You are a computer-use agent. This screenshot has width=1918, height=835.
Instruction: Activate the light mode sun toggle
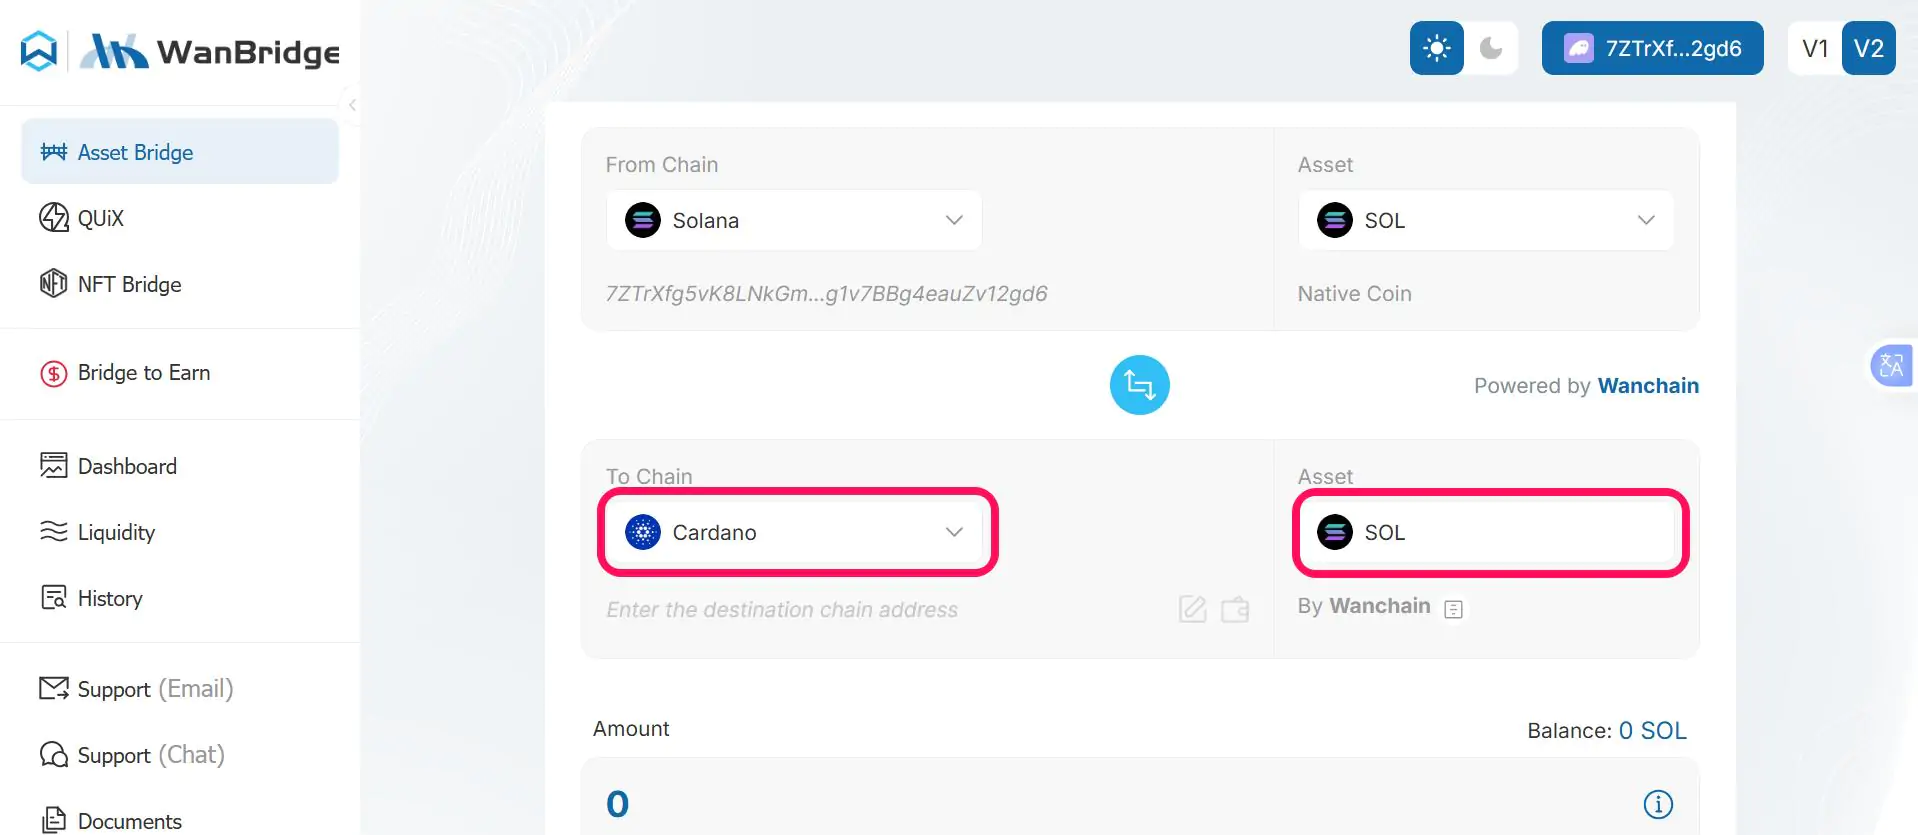(1436, 47)
